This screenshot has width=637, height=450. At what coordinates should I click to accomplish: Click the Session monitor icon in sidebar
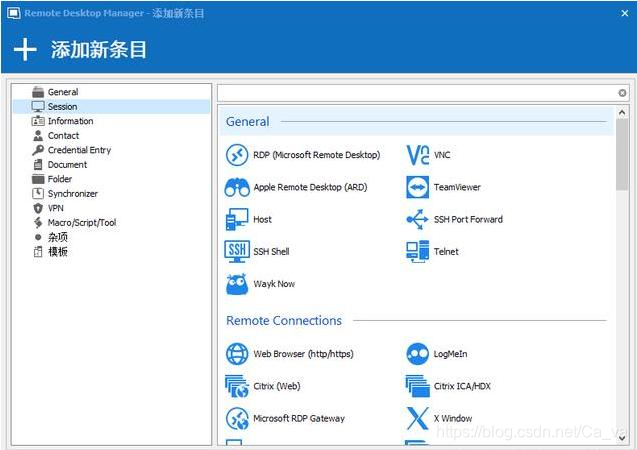38,107
